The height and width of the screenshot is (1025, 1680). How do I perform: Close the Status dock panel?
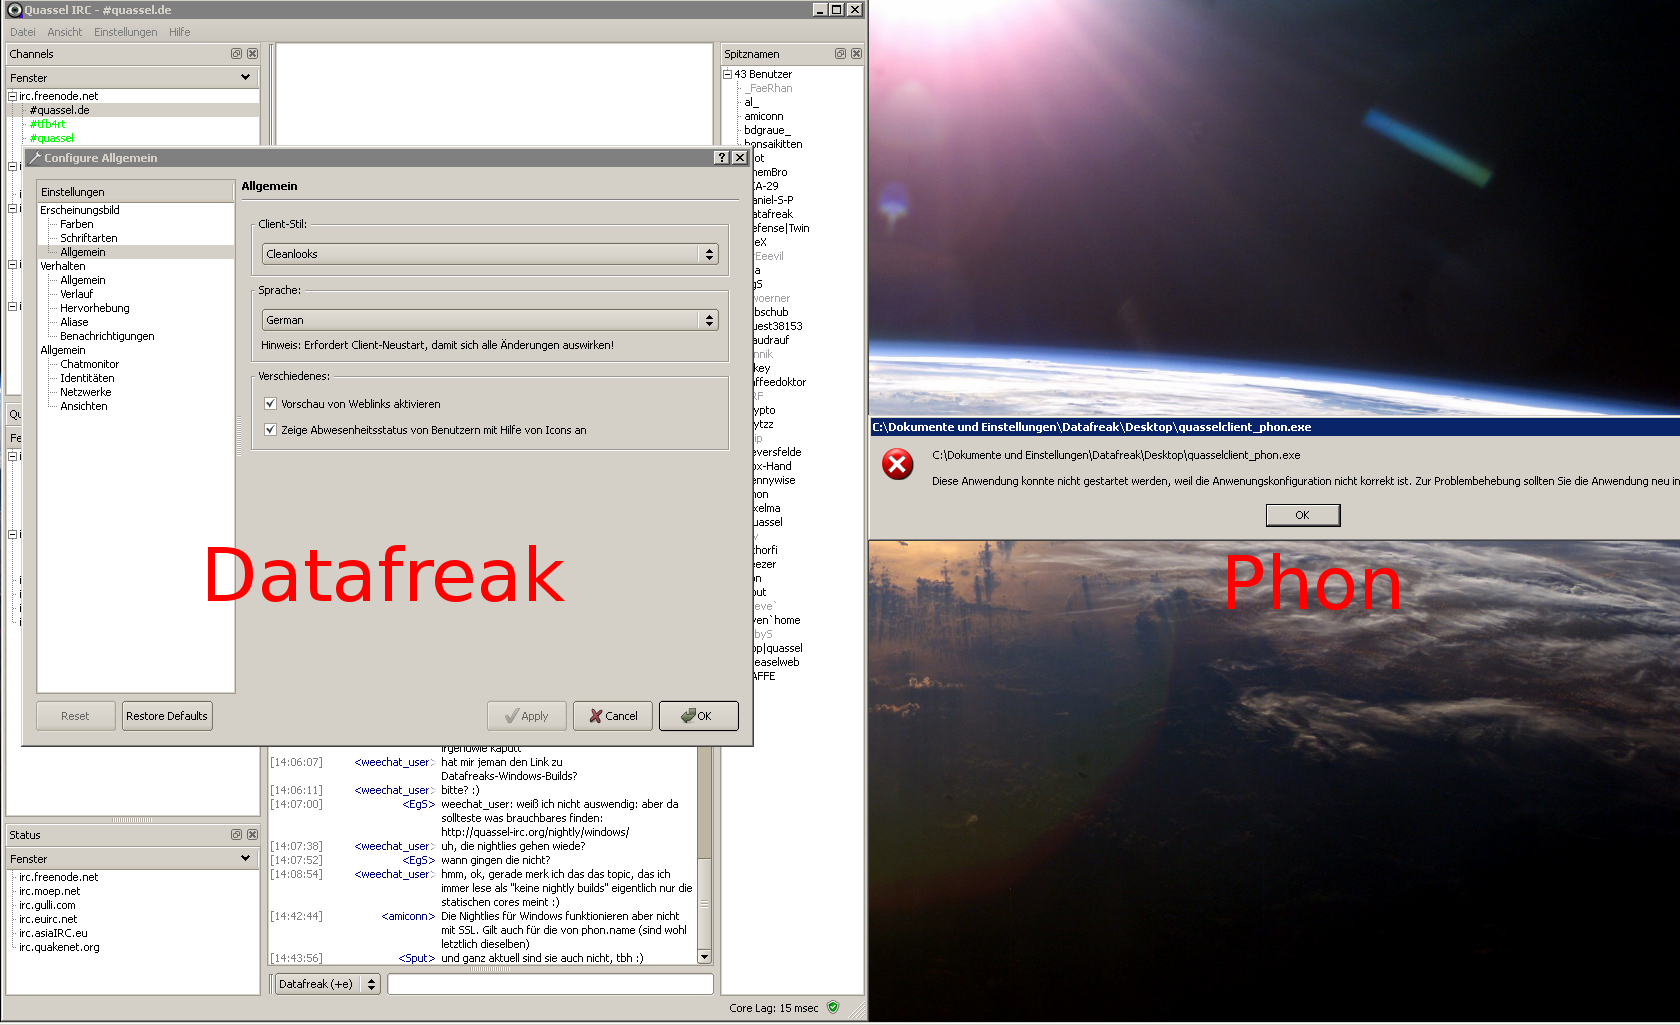point(252,834)
